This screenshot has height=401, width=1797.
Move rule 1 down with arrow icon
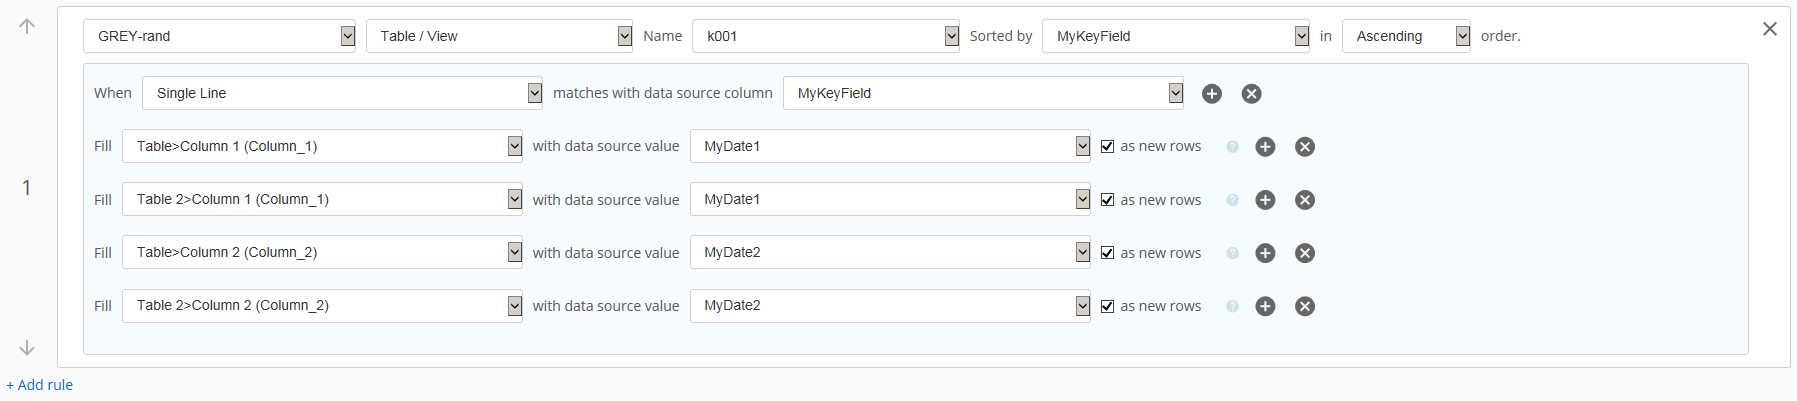pyautogui.click(x=27, y=348)
